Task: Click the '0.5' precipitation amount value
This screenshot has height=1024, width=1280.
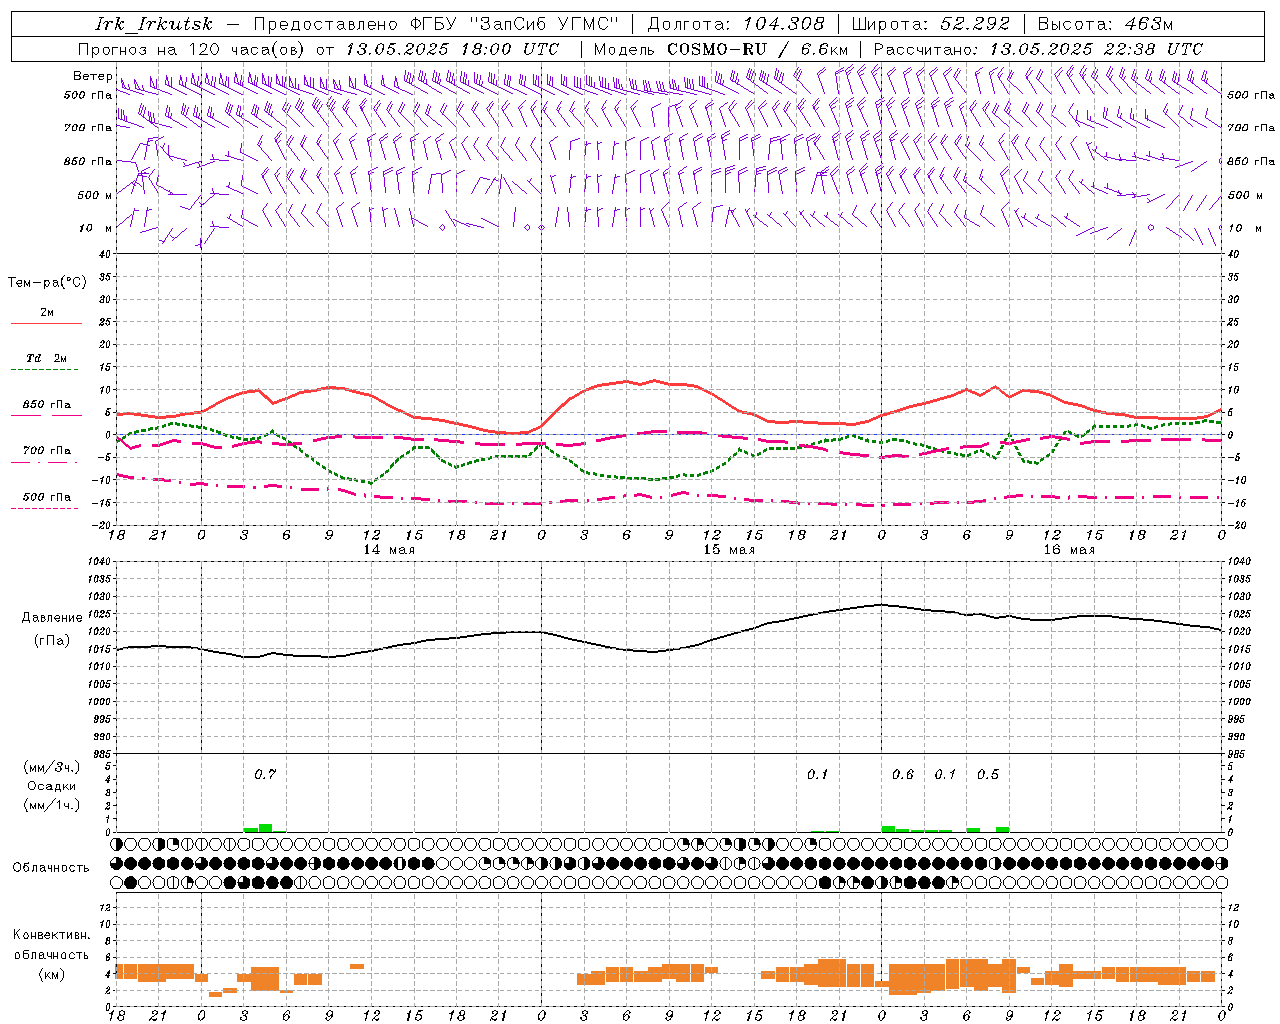Action: click(988, 774)
